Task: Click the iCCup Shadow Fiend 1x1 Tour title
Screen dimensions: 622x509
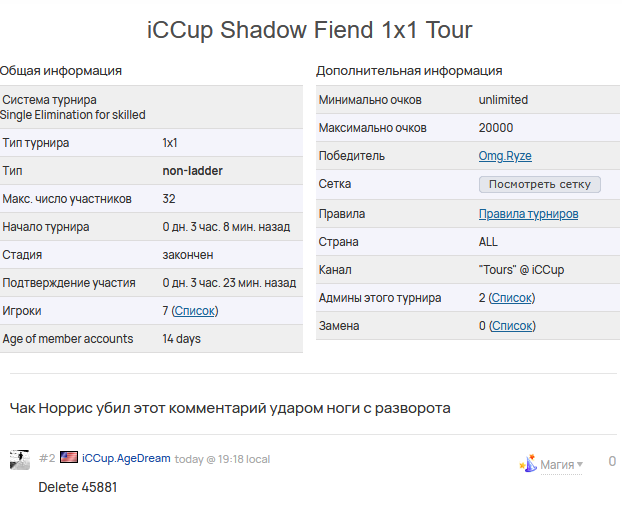Action: tap(309, 30)
